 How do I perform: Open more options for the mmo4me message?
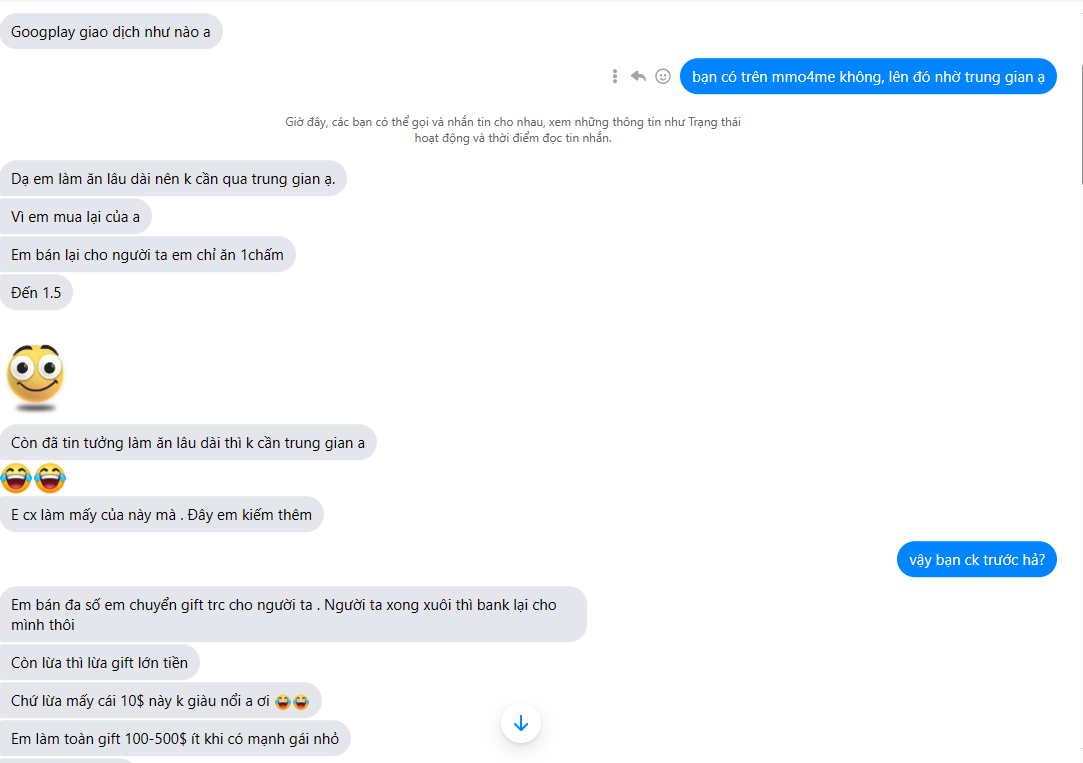coord(615,76)
